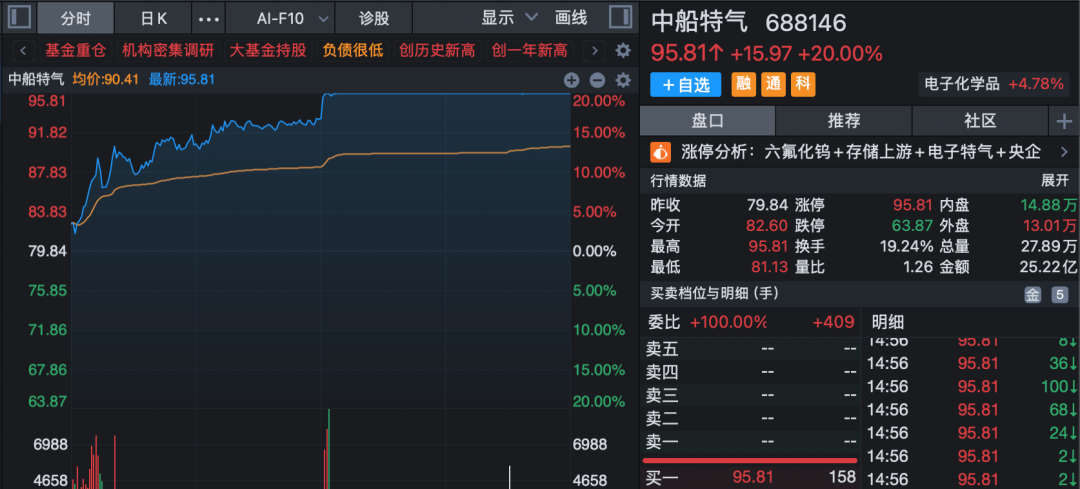Click the 大基金持股 tag

click(267, 50)
